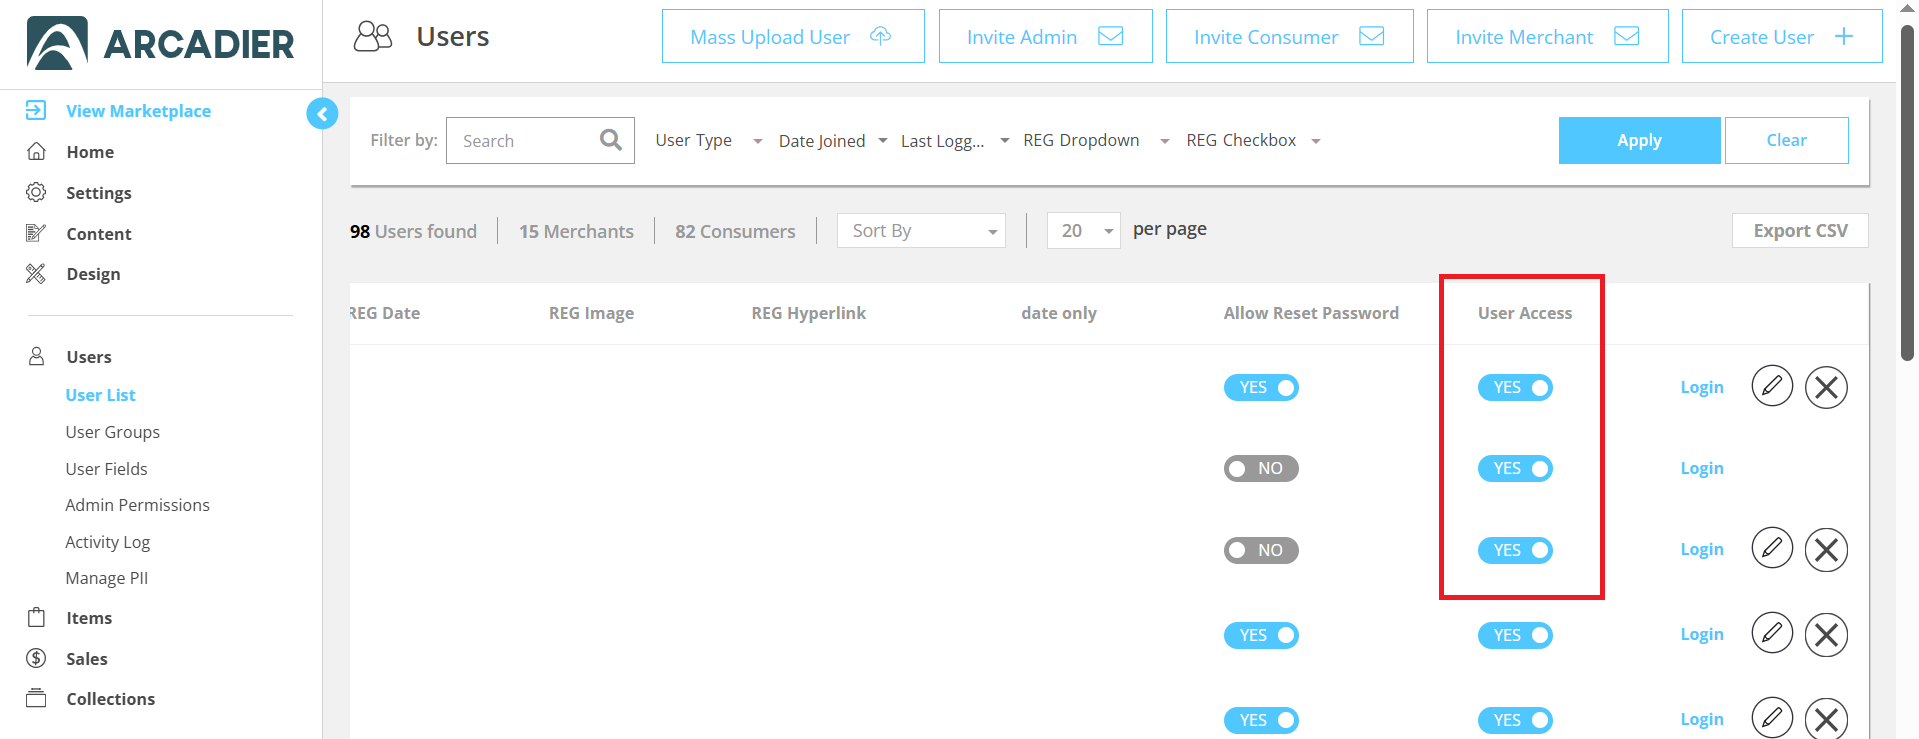Edit the third user row with pencil icon
The width and height of the screenshot is (1919, 739).
(x=1772, y=548)
